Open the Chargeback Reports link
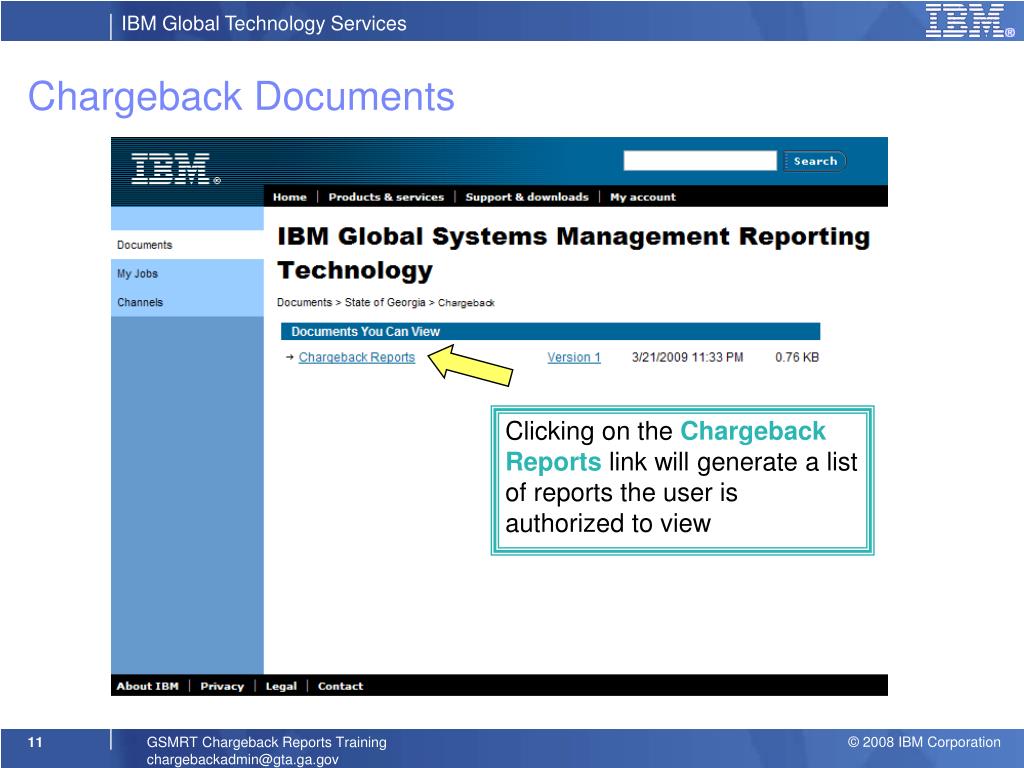Viewport: 1024px width, 768px height. tap(357, 357)
